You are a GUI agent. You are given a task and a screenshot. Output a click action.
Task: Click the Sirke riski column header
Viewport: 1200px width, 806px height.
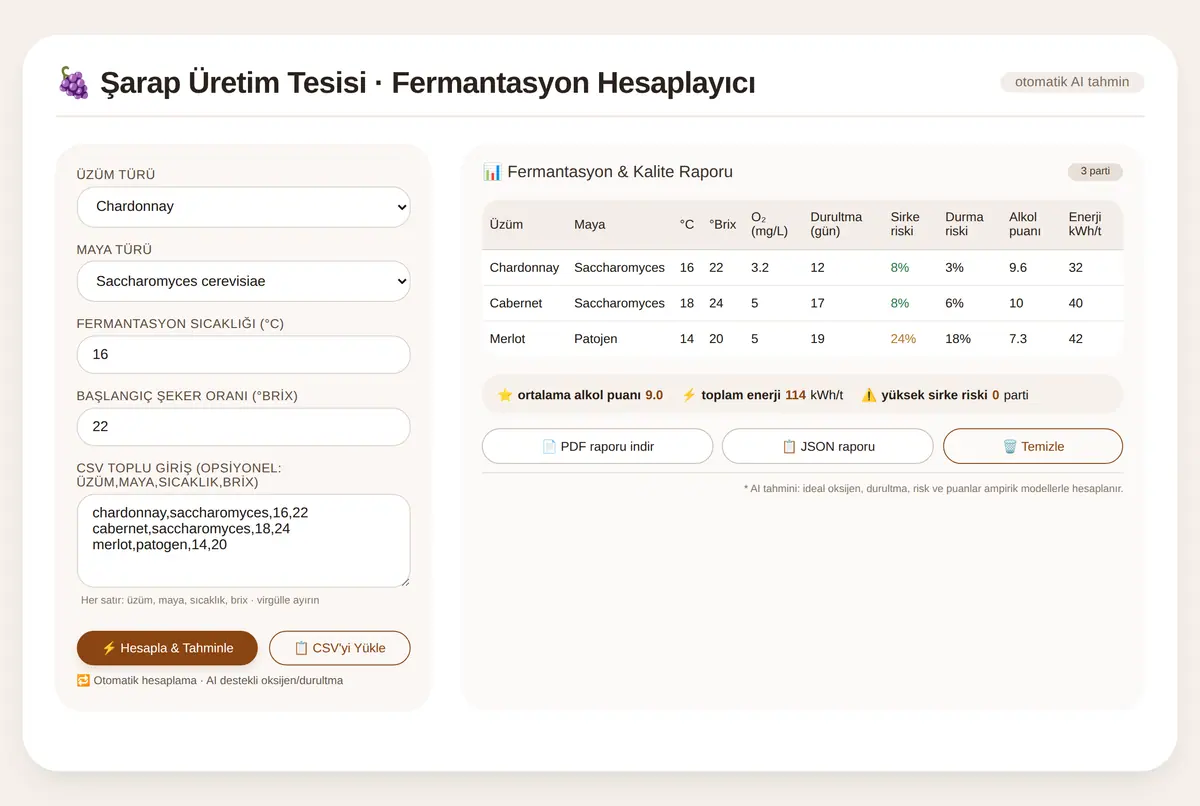906,225
